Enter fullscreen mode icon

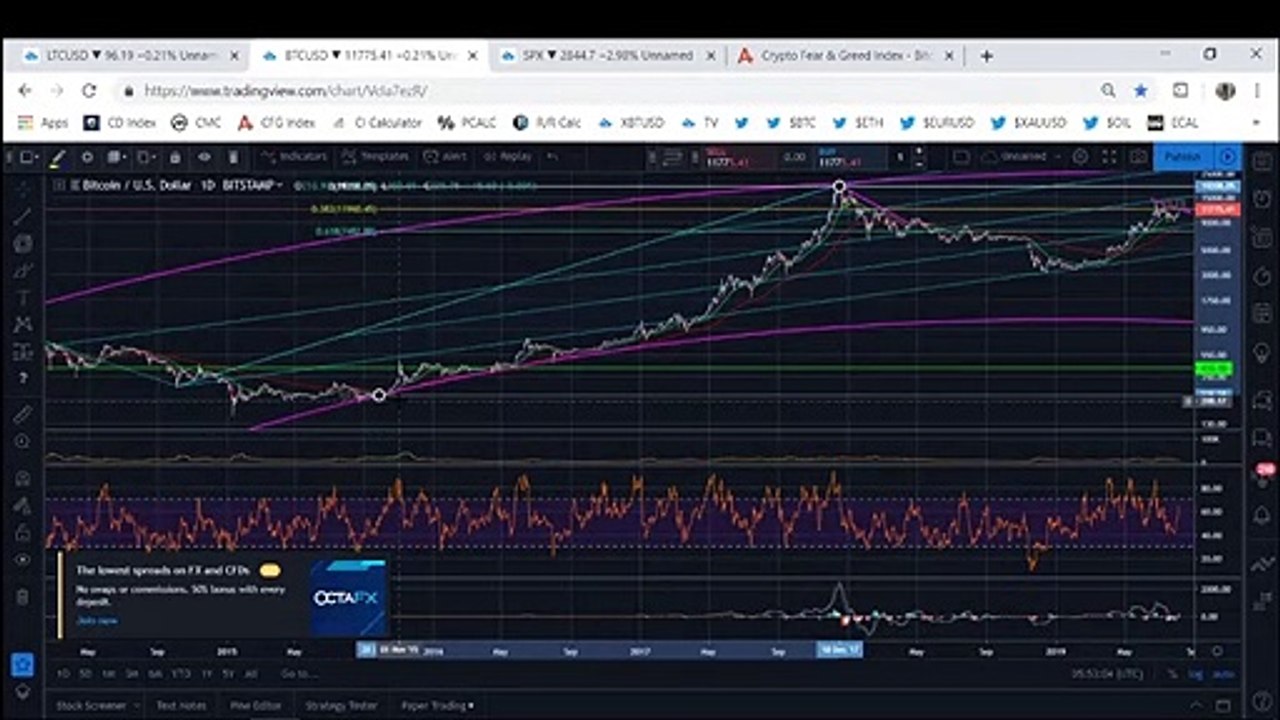point(1109,157)
